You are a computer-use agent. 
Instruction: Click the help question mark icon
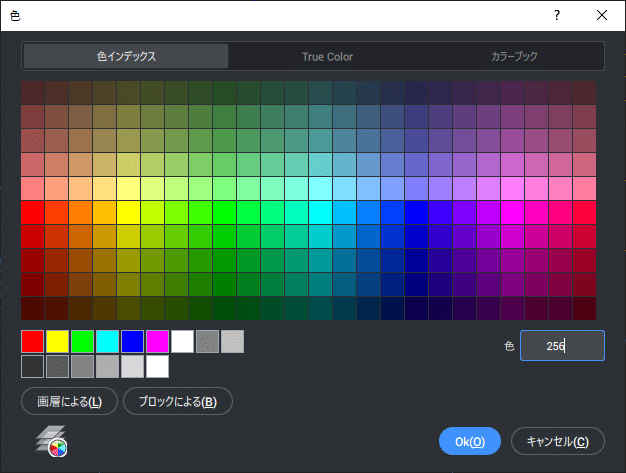557,15
